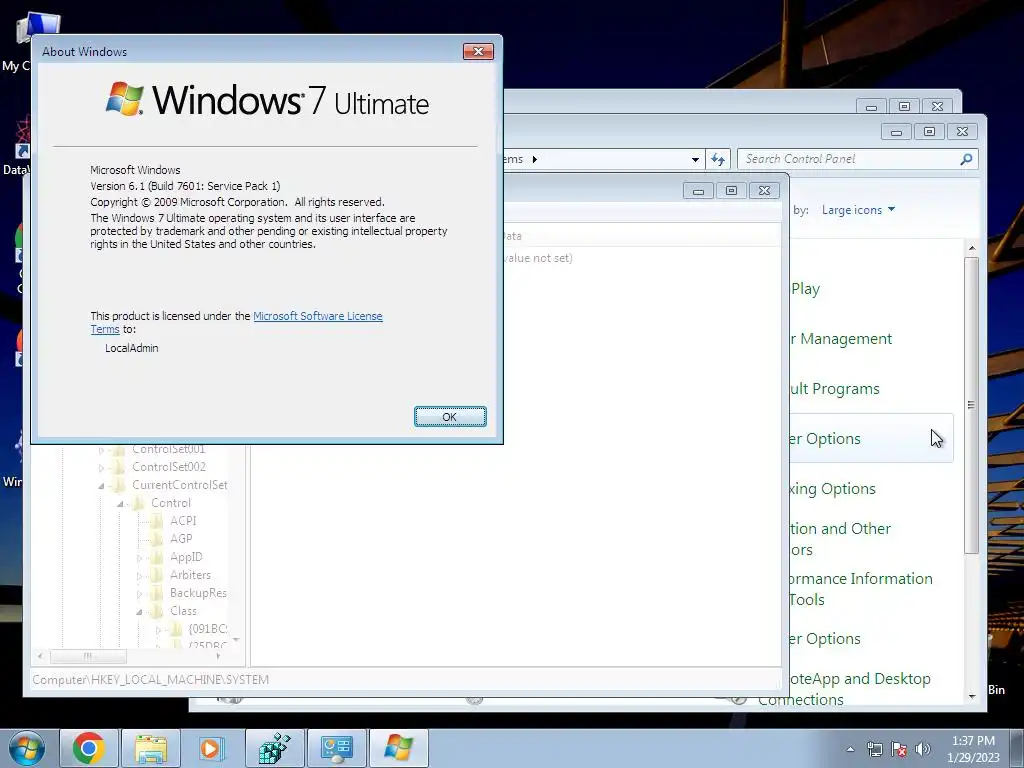The image size is (1024, 768).
Task: Open the Microsoft Software License link
Action: coord(317,316)
